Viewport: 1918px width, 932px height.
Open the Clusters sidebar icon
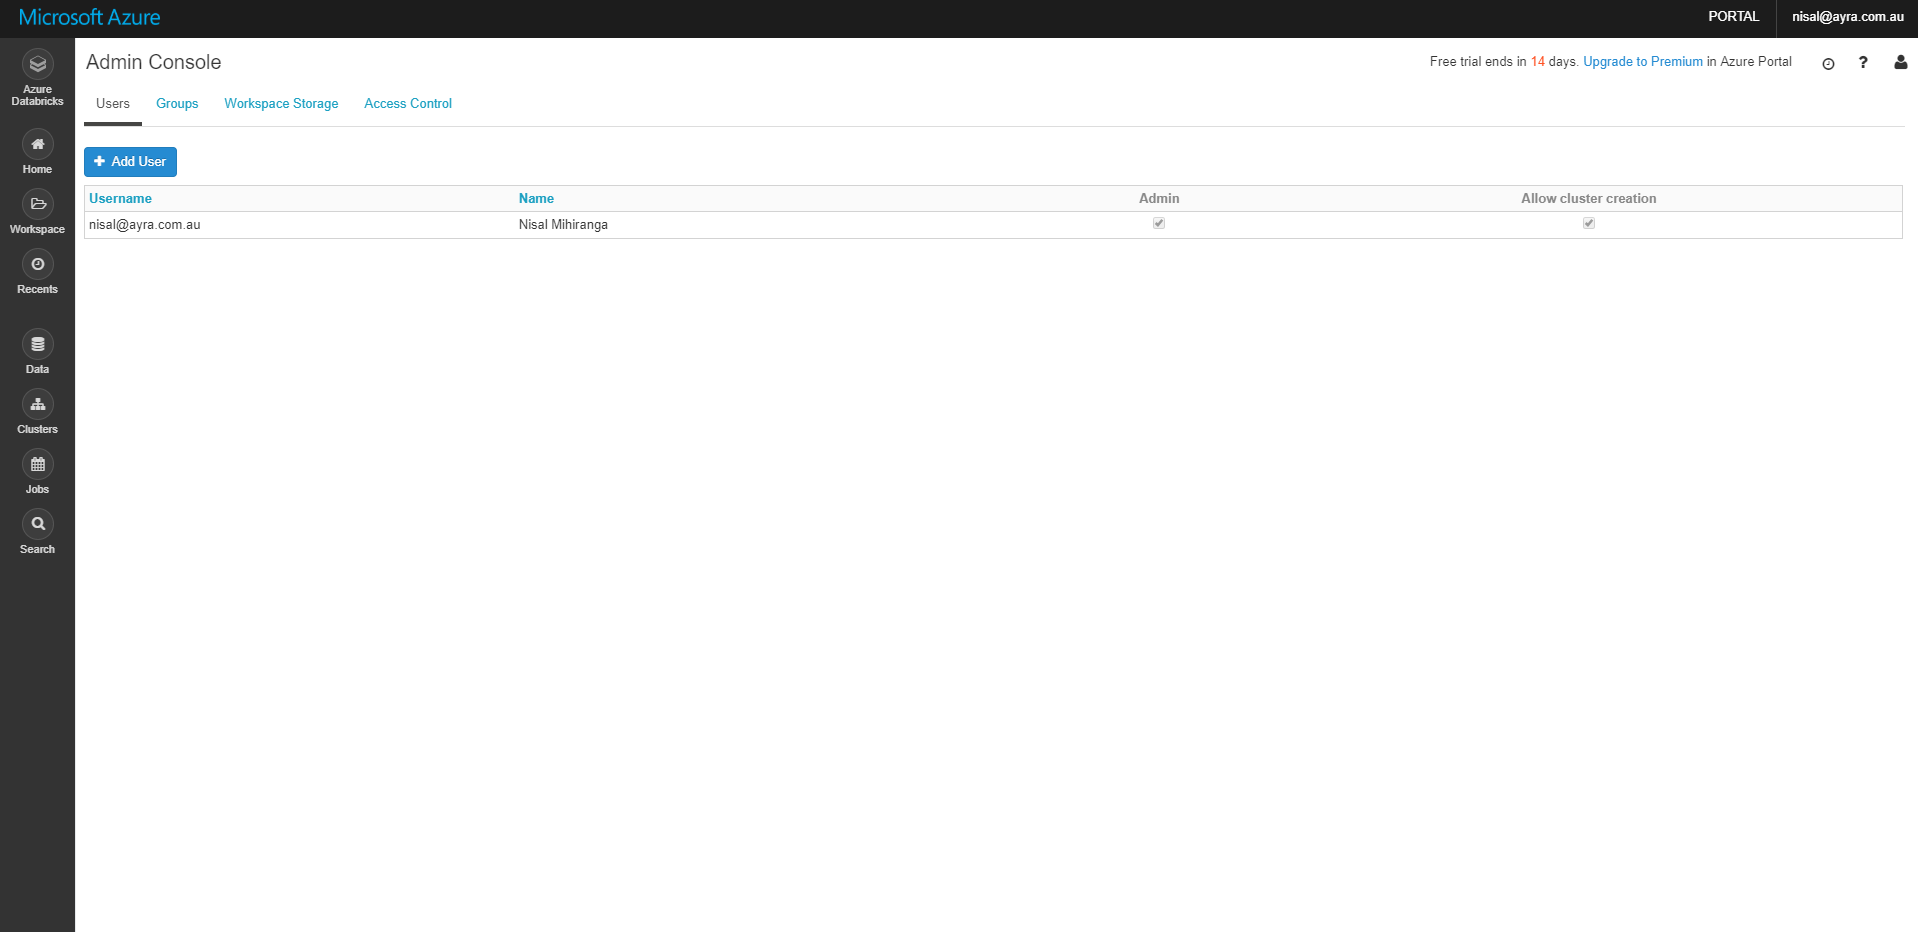[37, 404]
